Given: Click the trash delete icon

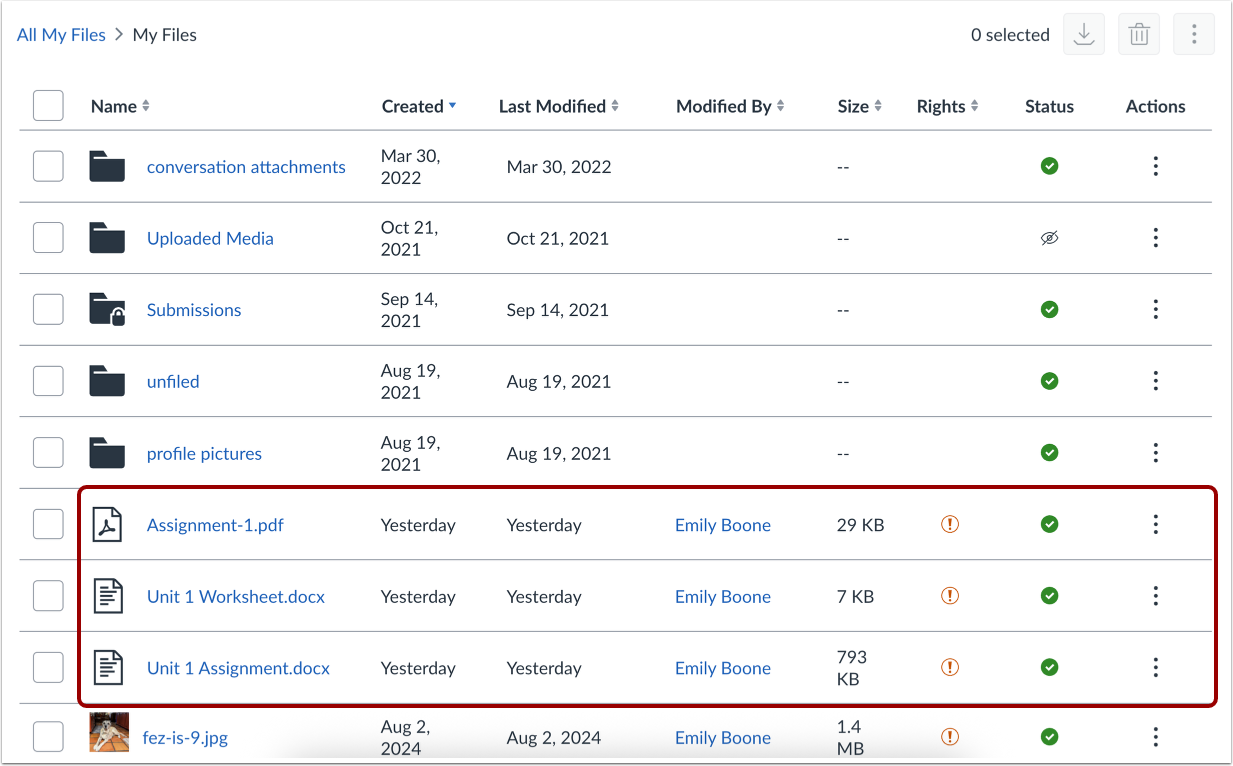Looking at the screenshot, I should click(1138, 35).
